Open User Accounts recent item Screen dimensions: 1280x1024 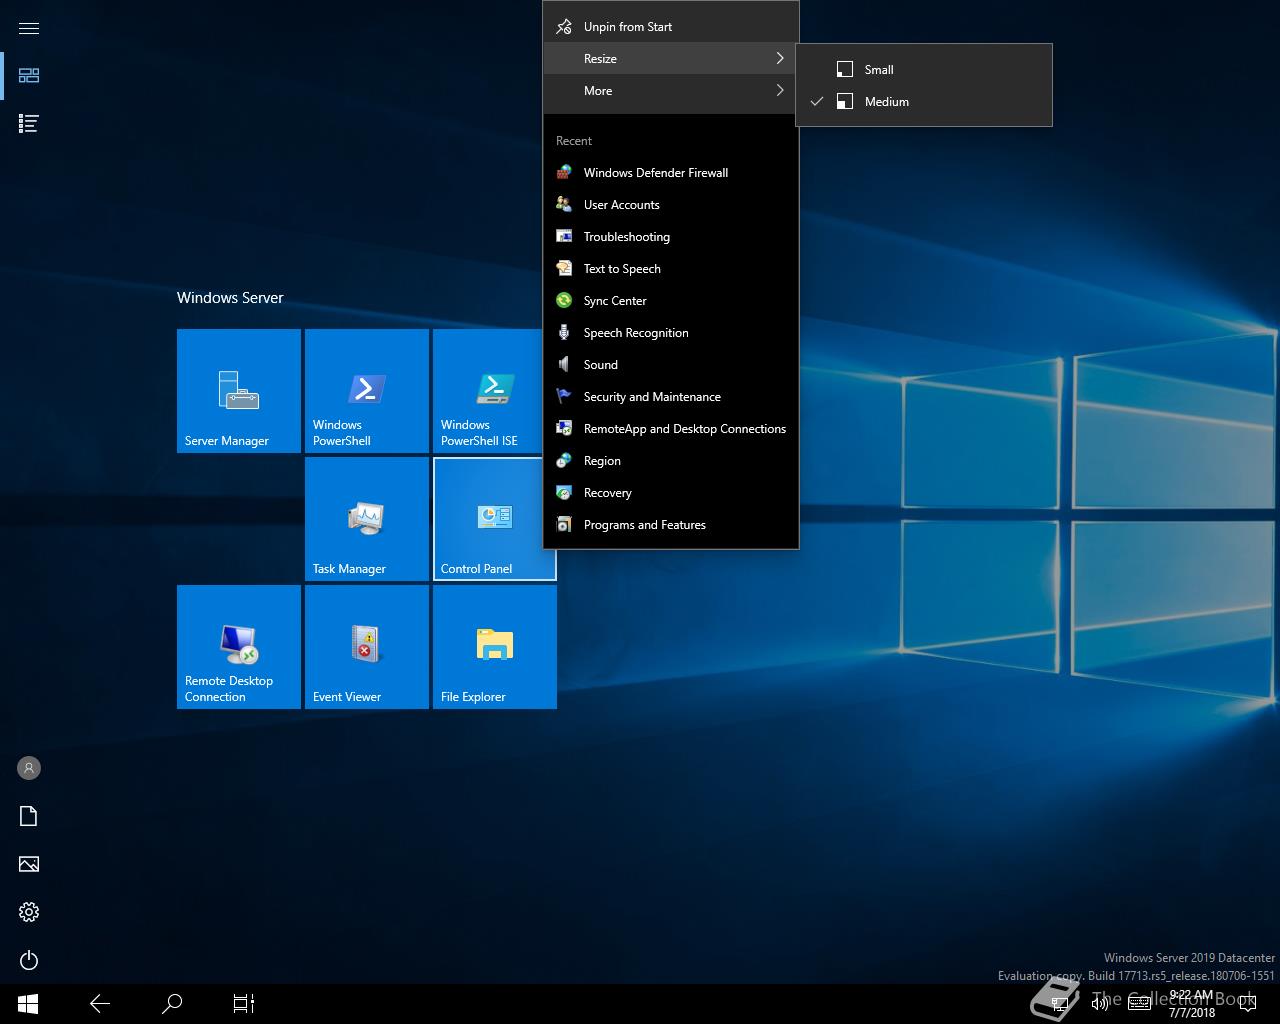coord(671,205)
